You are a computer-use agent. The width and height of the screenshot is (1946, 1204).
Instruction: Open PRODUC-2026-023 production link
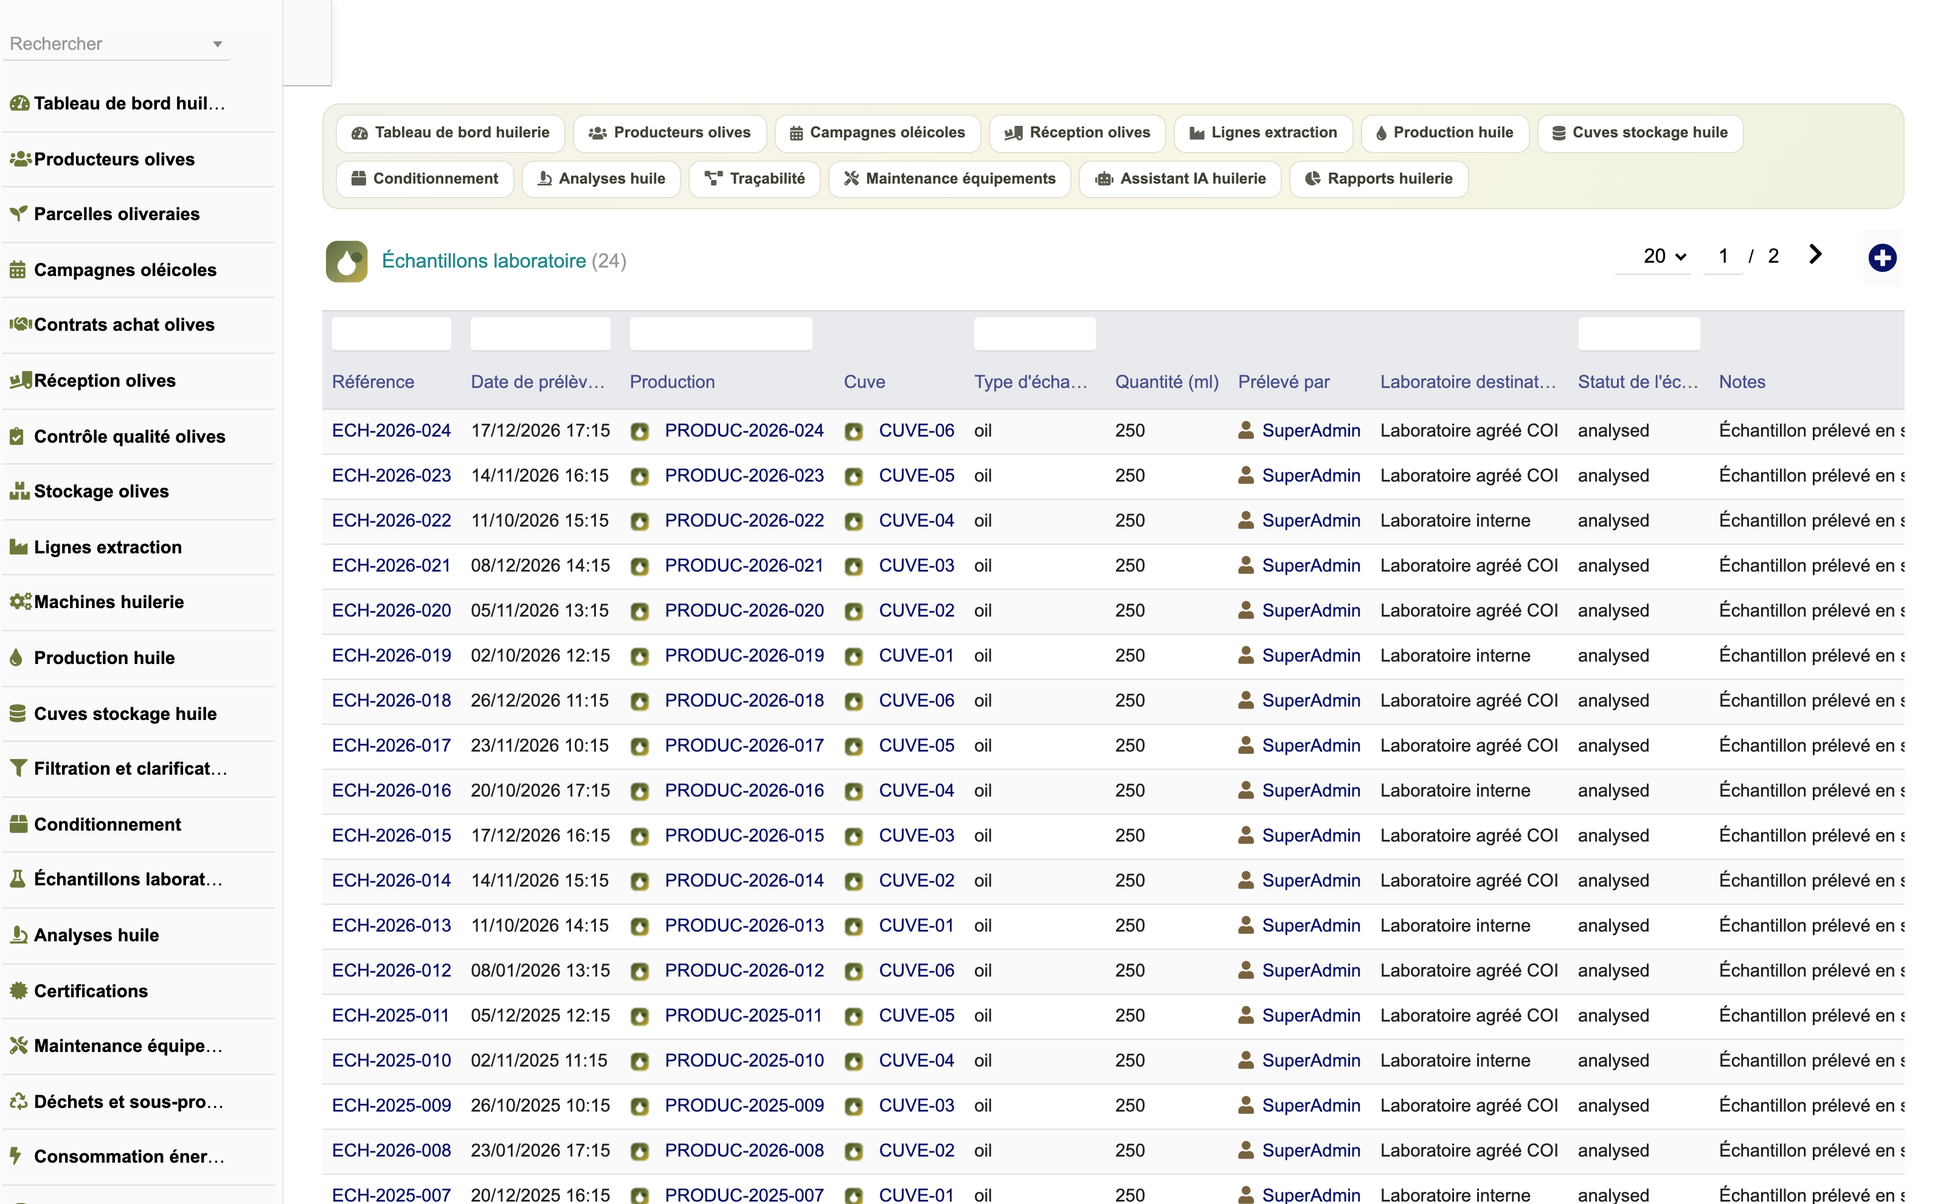[744, 476]
